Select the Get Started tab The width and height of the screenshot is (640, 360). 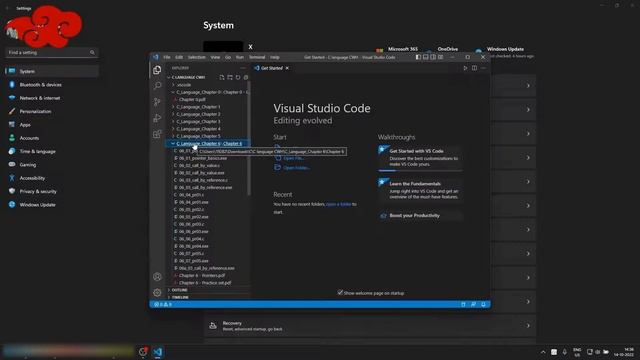271,68
